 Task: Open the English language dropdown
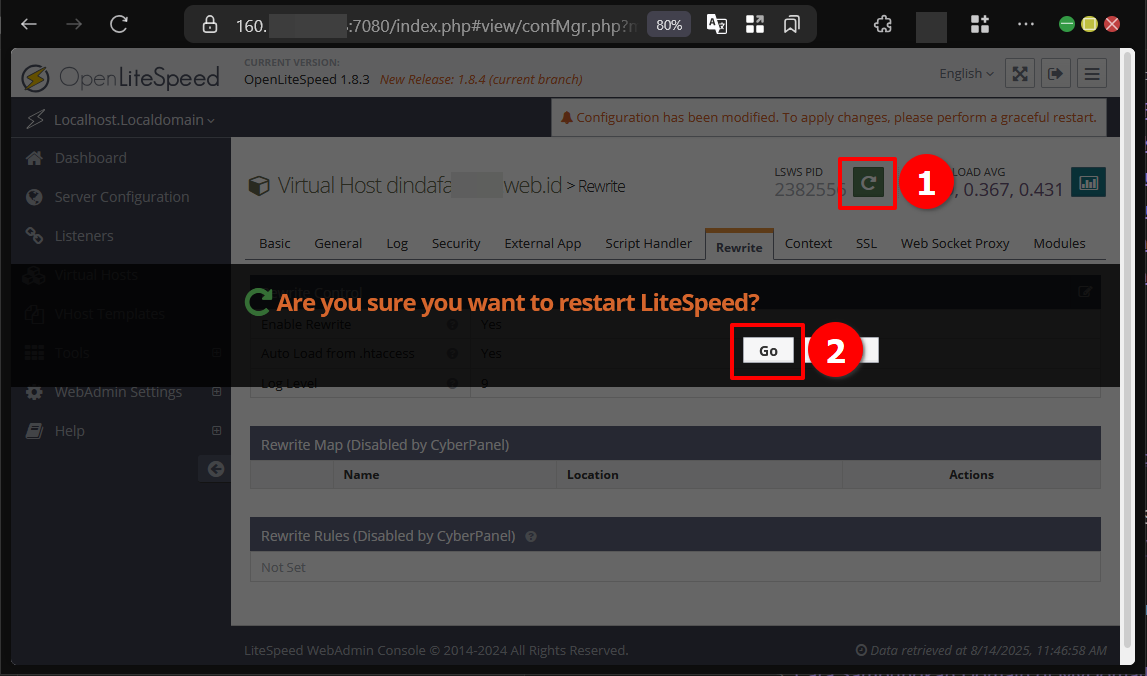966,73
